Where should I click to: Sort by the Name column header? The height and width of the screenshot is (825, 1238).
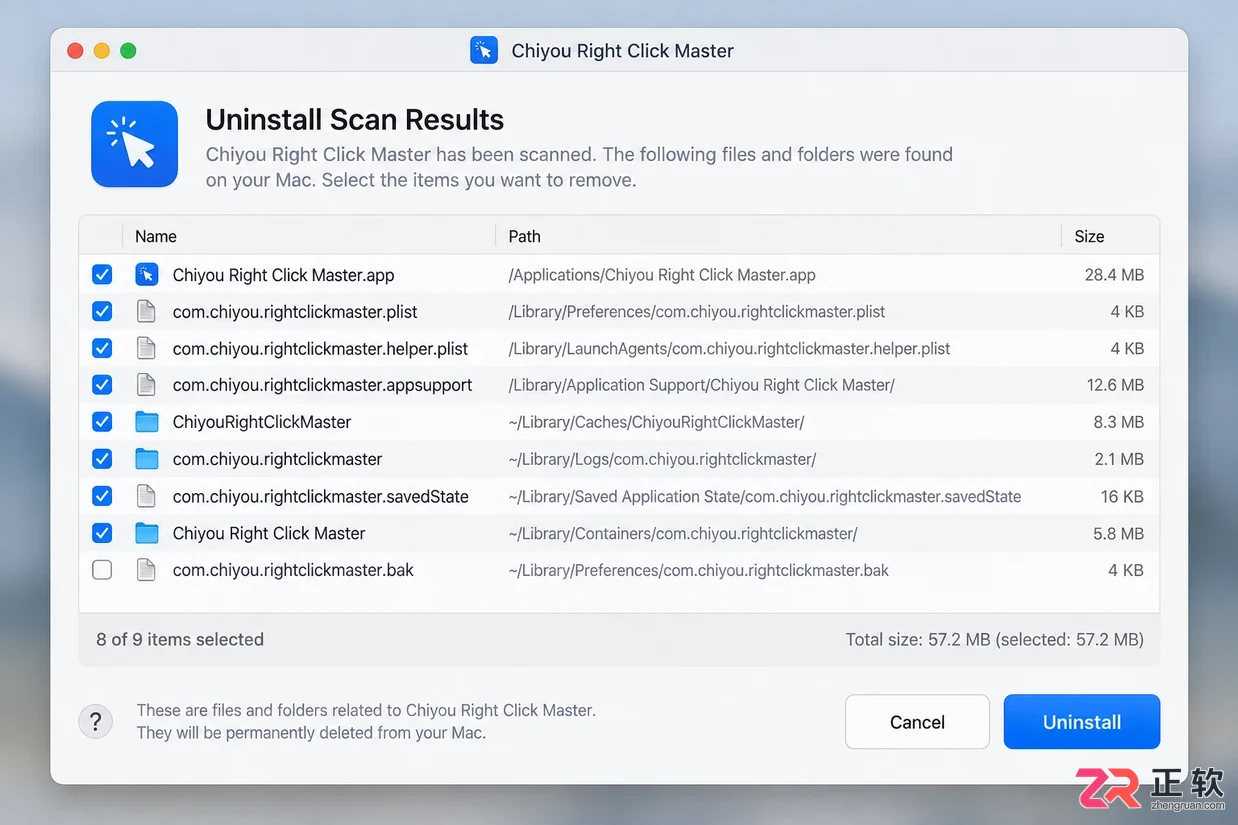click(156, 236)
